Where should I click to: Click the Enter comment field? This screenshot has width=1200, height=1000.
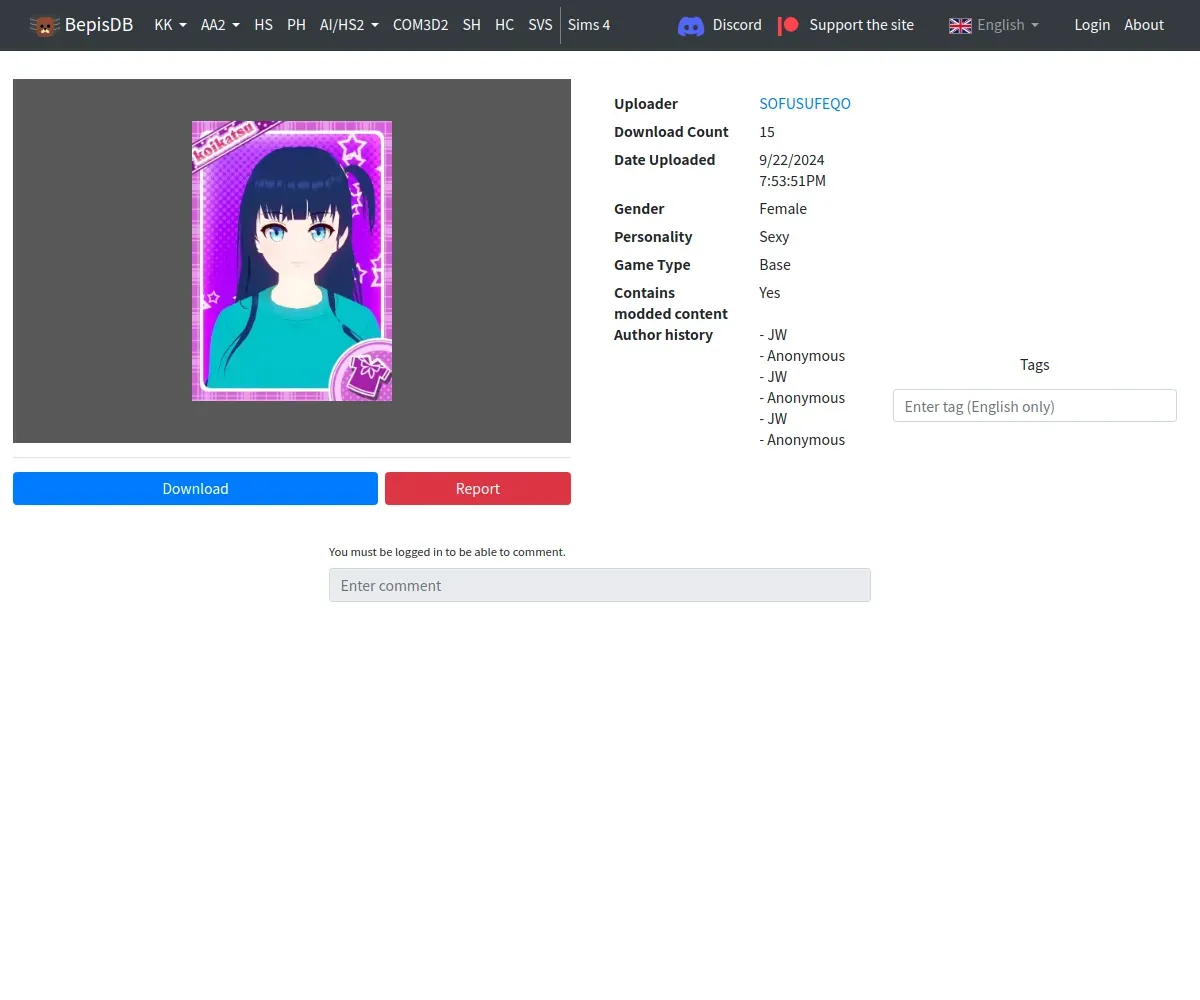tap(600, 585)
